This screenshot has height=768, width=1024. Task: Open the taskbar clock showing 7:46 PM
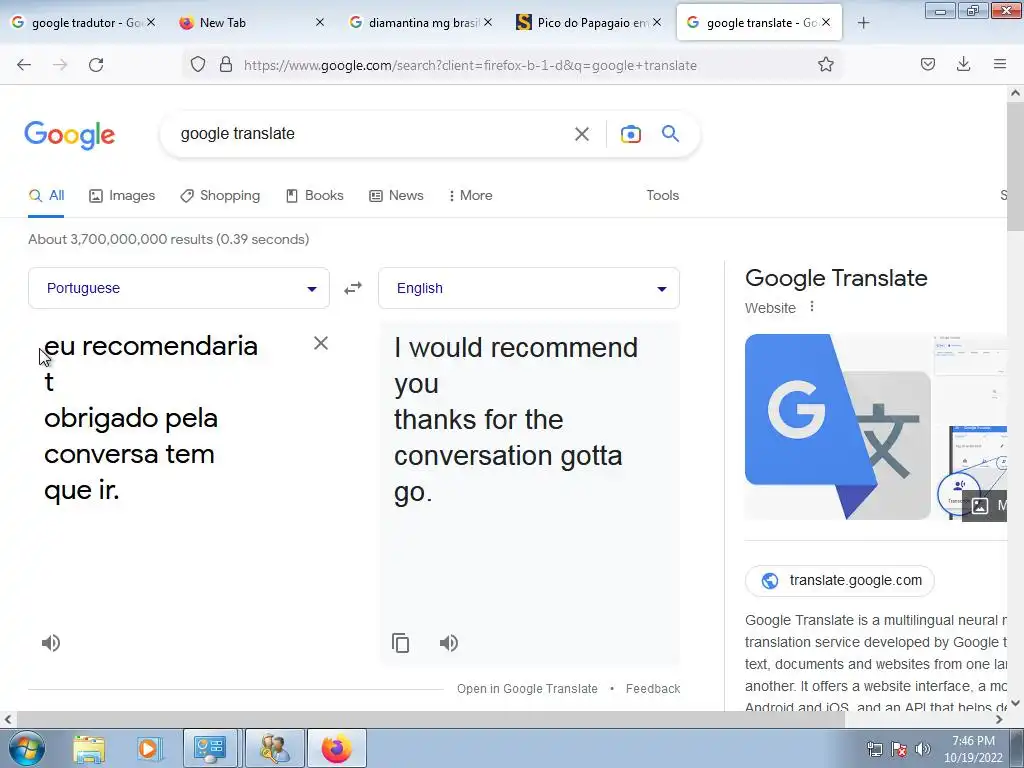(972, 749)
